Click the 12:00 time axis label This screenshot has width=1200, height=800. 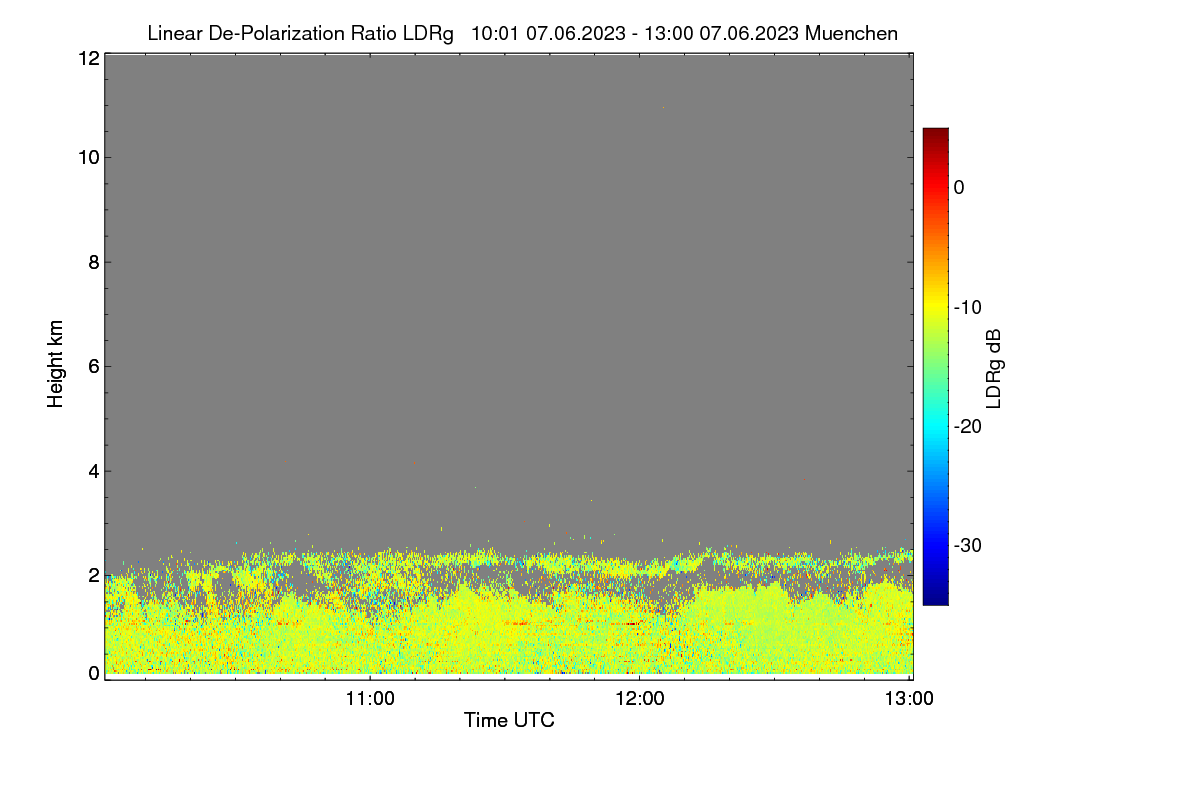tap(639, 699)
